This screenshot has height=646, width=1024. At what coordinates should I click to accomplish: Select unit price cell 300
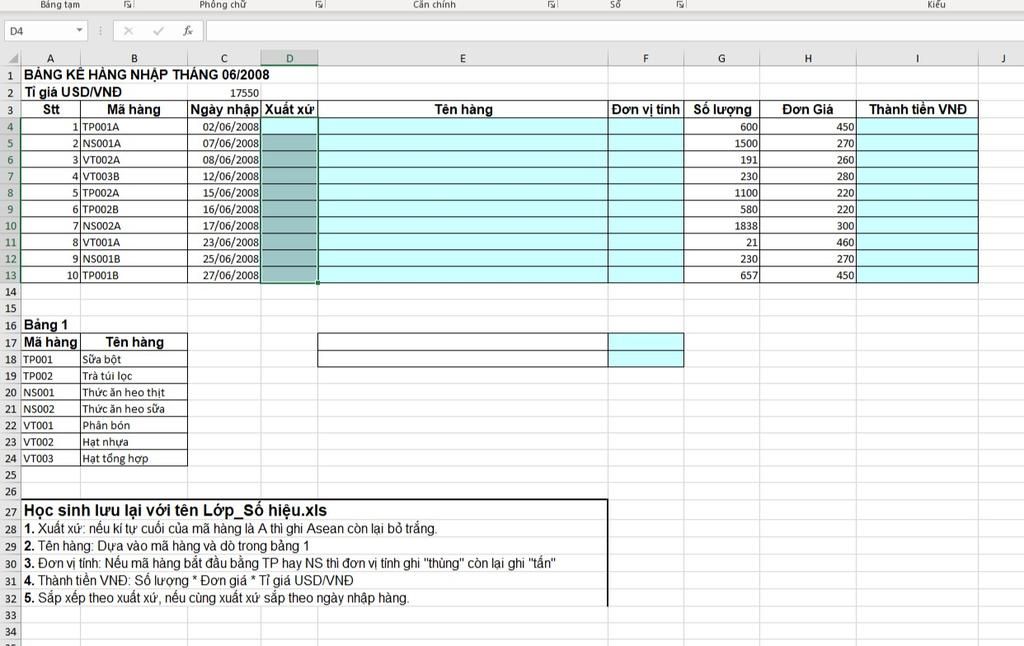click(x=808, y=225)
